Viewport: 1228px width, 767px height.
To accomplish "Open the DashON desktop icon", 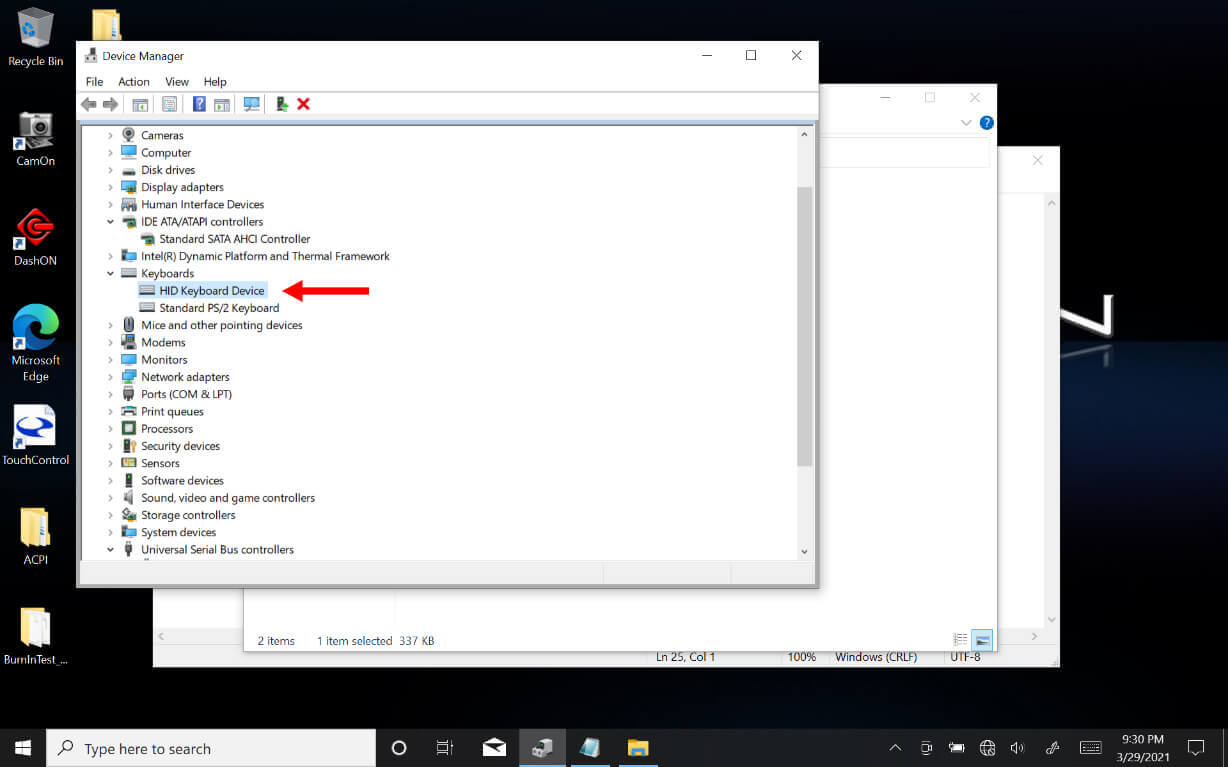I will (35, 237).
